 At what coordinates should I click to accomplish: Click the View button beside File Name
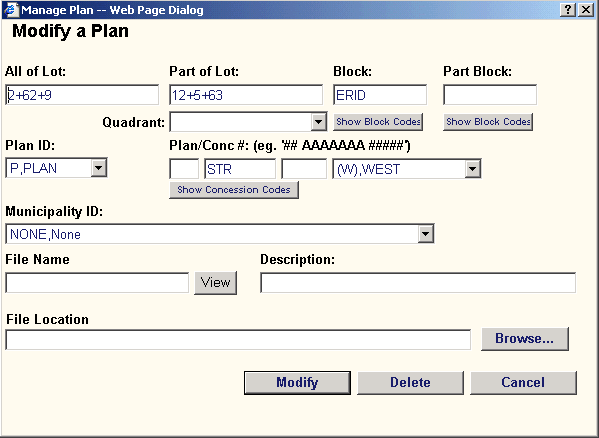tap(215, 283)
